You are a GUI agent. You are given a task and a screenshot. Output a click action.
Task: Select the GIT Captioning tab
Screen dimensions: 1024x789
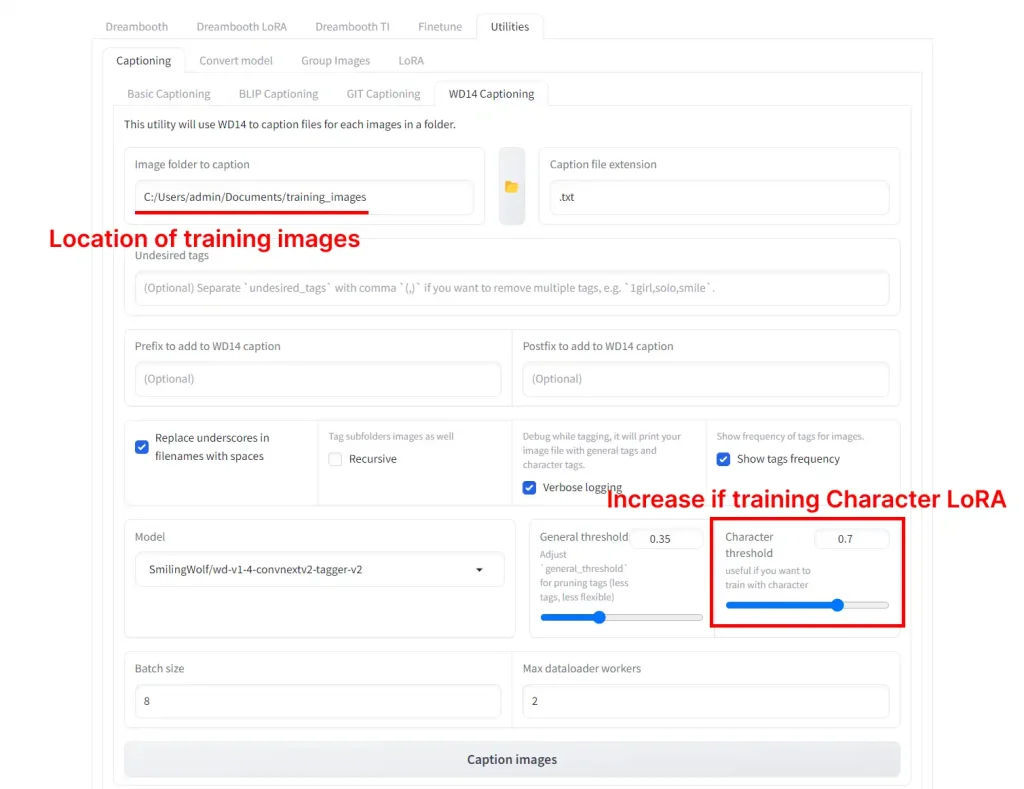pyautogui.click(x=383, y=94)
